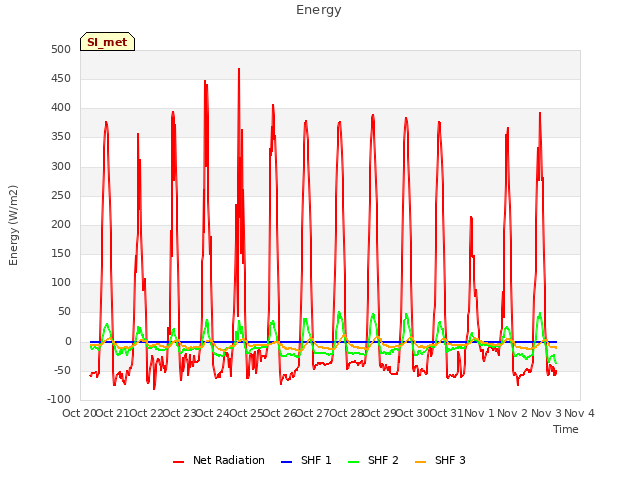Image resolution: width=640 pixels, height=480 pixels.
Task: Click the green SHF 2 legend swatch
Action: tap(353, 462)
